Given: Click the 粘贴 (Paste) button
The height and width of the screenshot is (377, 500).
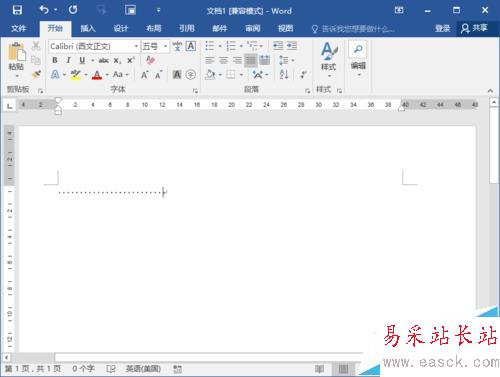Looking at the screenshot, I should pos(16,60).
